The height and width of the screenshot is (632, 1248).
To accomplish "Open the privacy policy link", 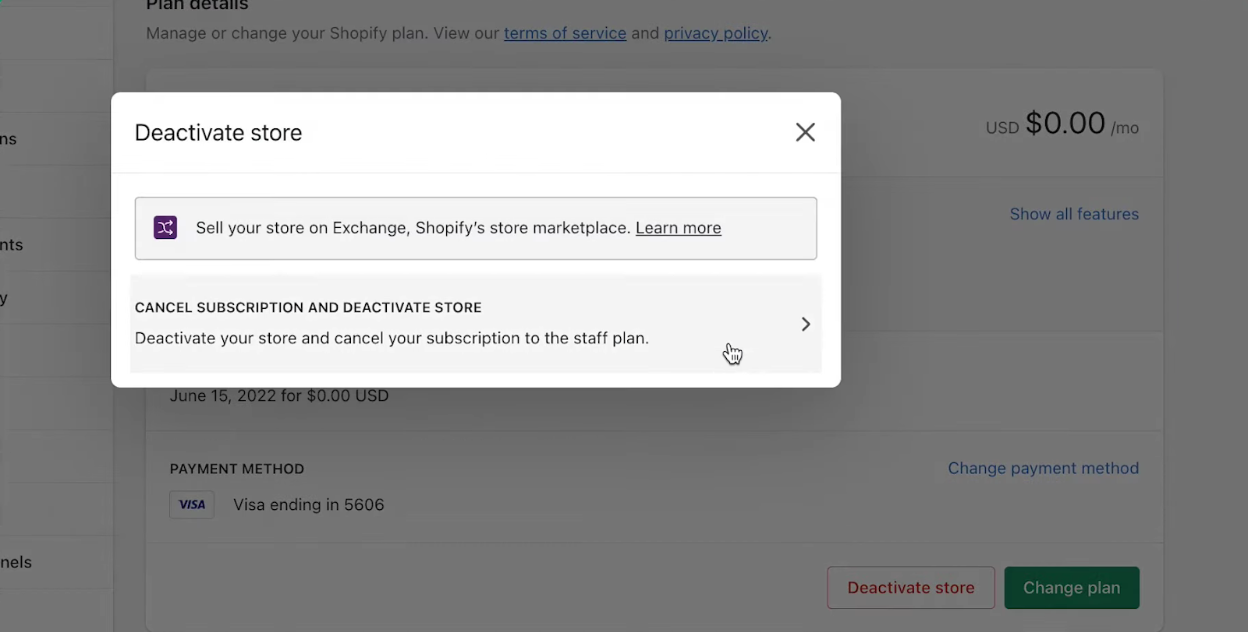I will (716, 33).
